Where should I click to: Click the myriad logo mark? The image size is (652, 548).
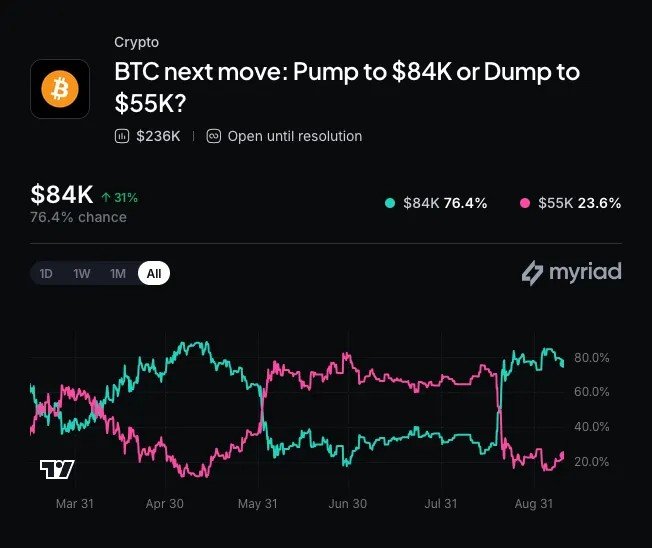click(532, 273)
